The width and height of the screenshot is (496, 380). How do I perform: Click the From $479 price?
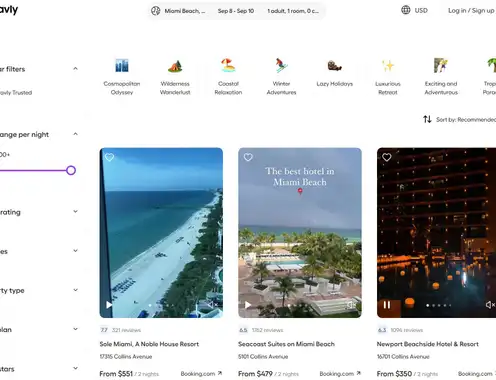click(255, 374)
